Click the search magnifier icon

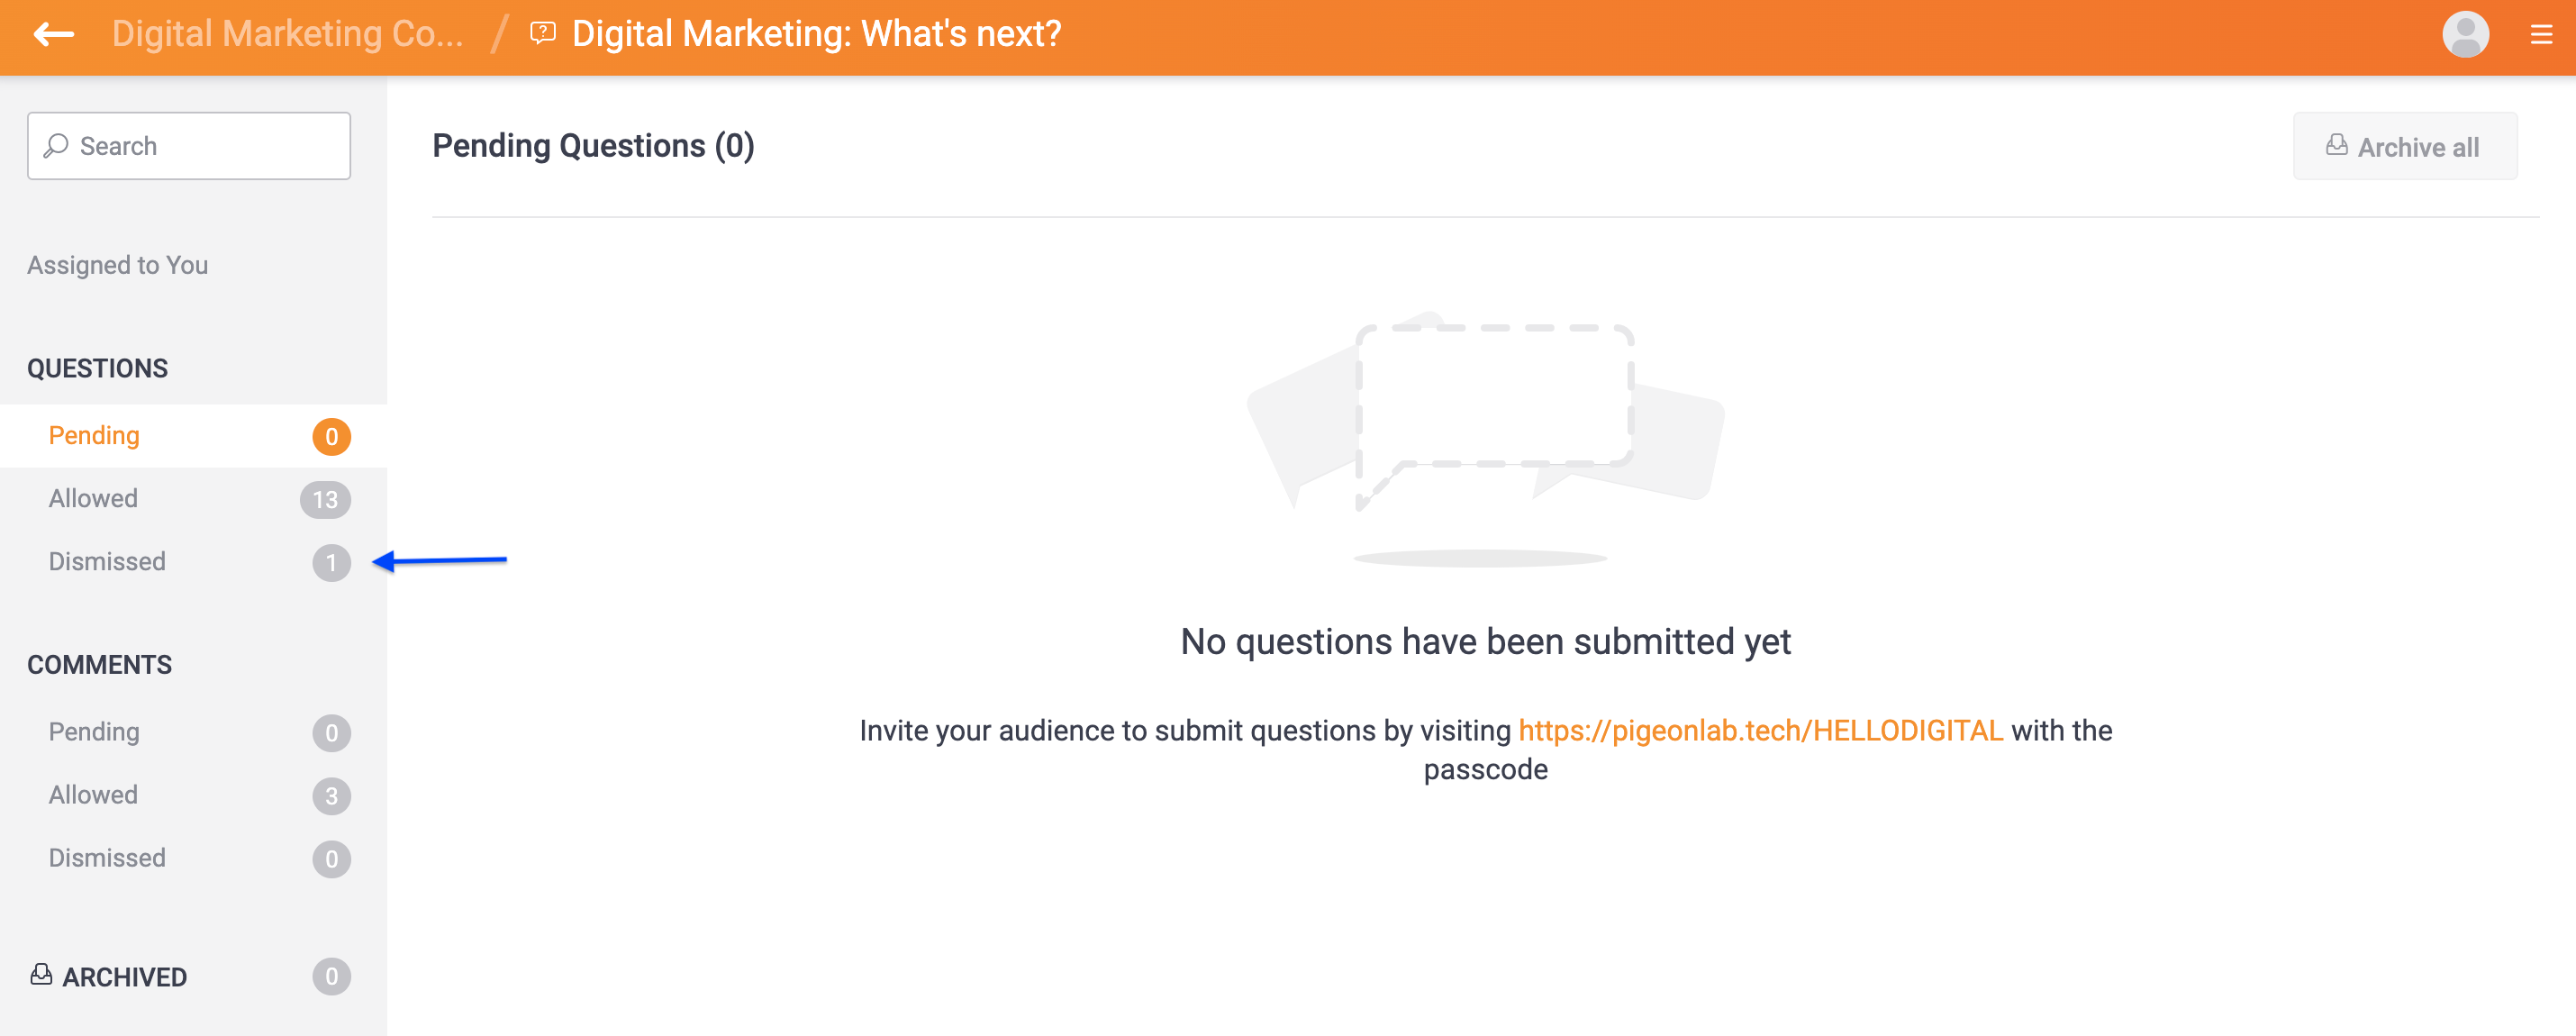tap(57, 145)
